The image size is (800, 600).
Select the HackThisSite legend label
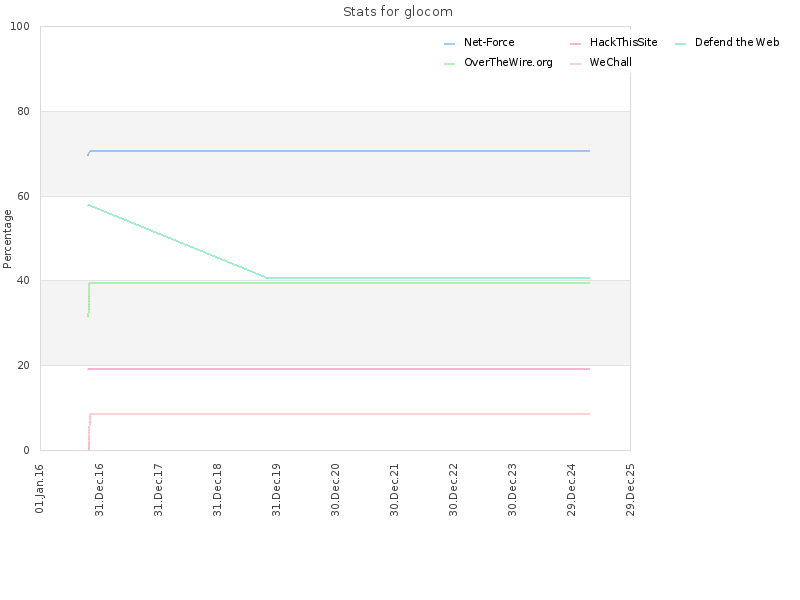(x=623, y=42)
